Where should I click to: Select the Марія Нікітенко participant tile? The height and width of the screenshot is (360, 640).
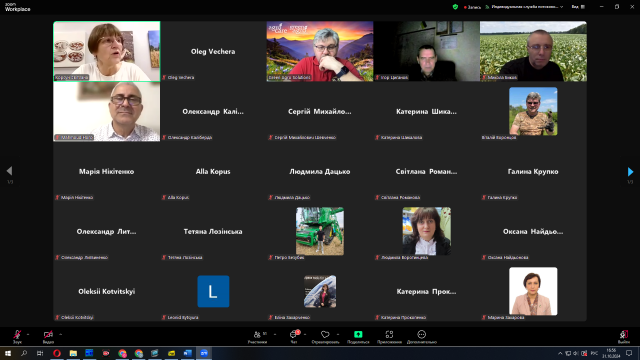(107, 171)
